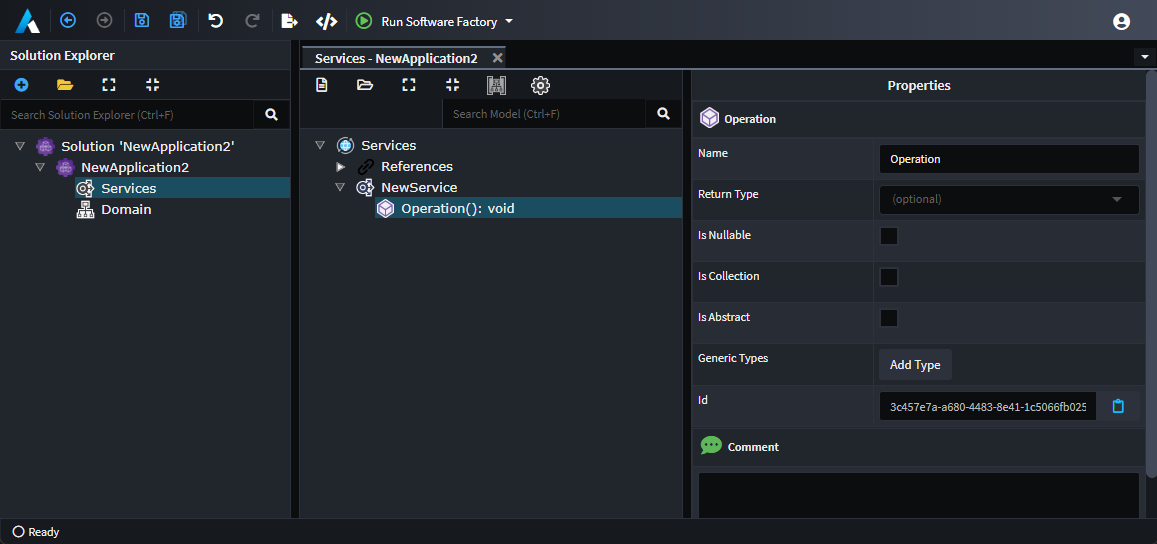This screenshot has height=544, width=1157.
Task: Copy the Id using clipboard icon
Action: (1118, 406)
